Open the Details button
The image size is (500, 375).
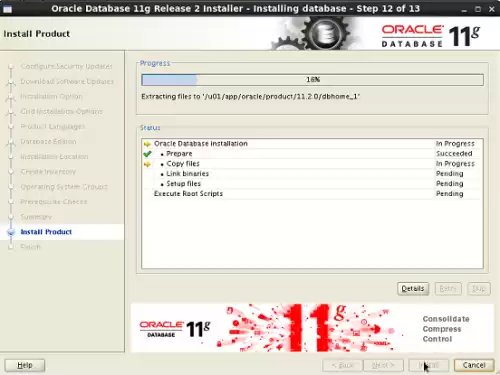413,289
